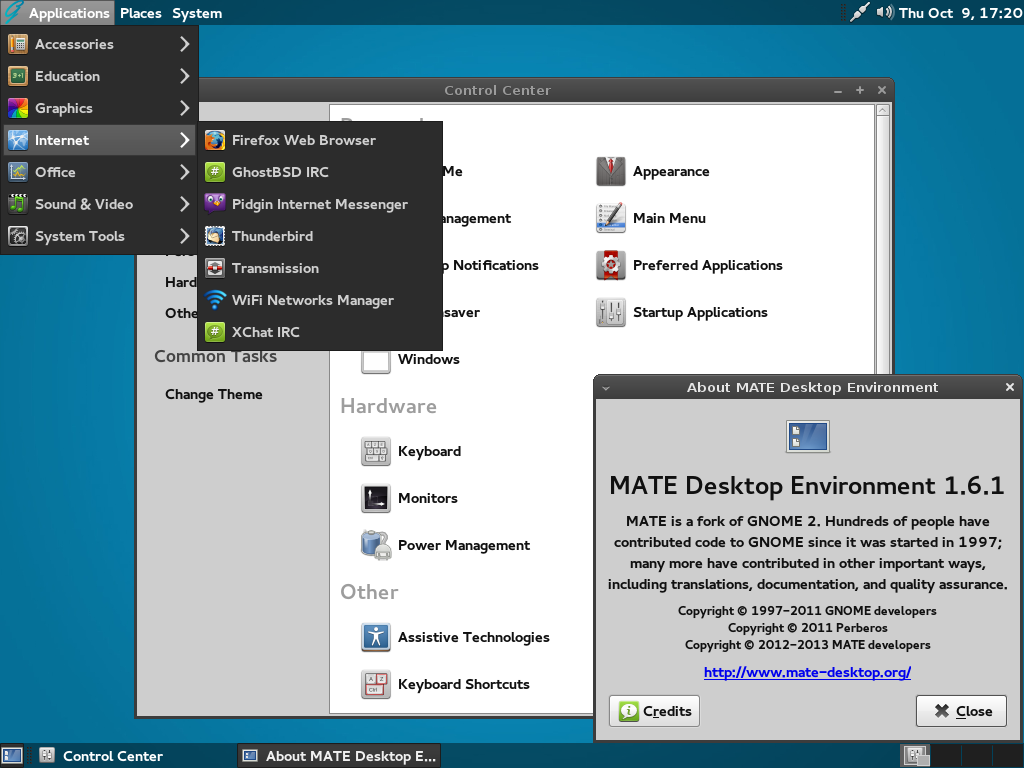Click the Accessories category icon

point(18,44)
